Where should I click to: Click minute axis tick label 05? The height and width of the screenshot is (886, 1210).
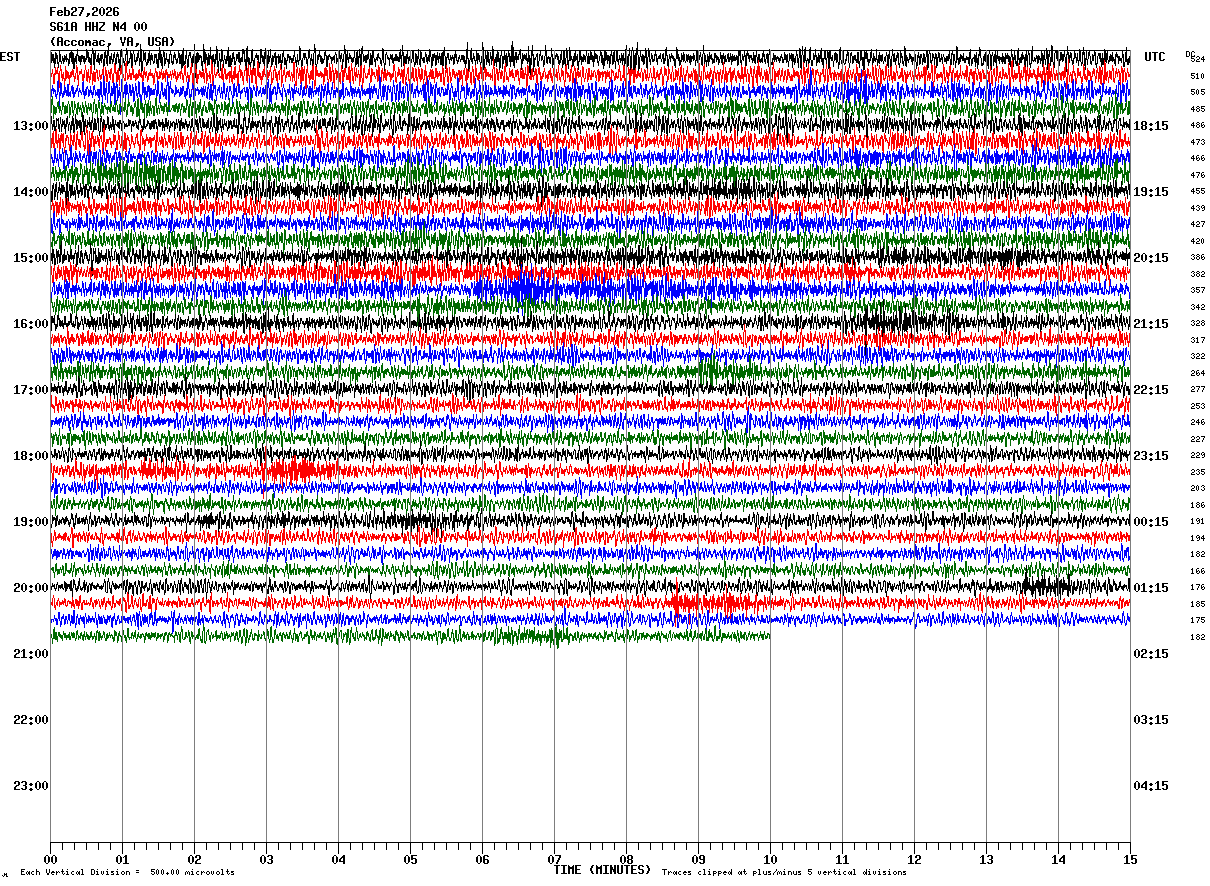point(410,859)
